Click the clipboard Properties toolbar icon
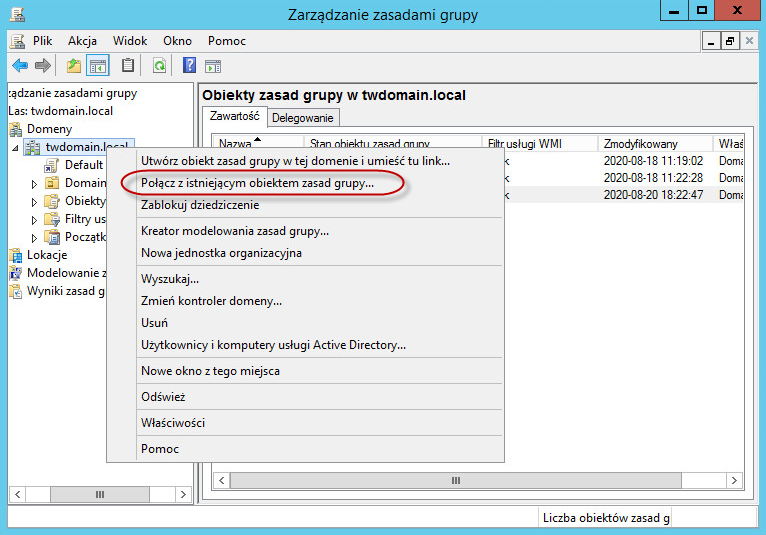 tap(128, 66)
